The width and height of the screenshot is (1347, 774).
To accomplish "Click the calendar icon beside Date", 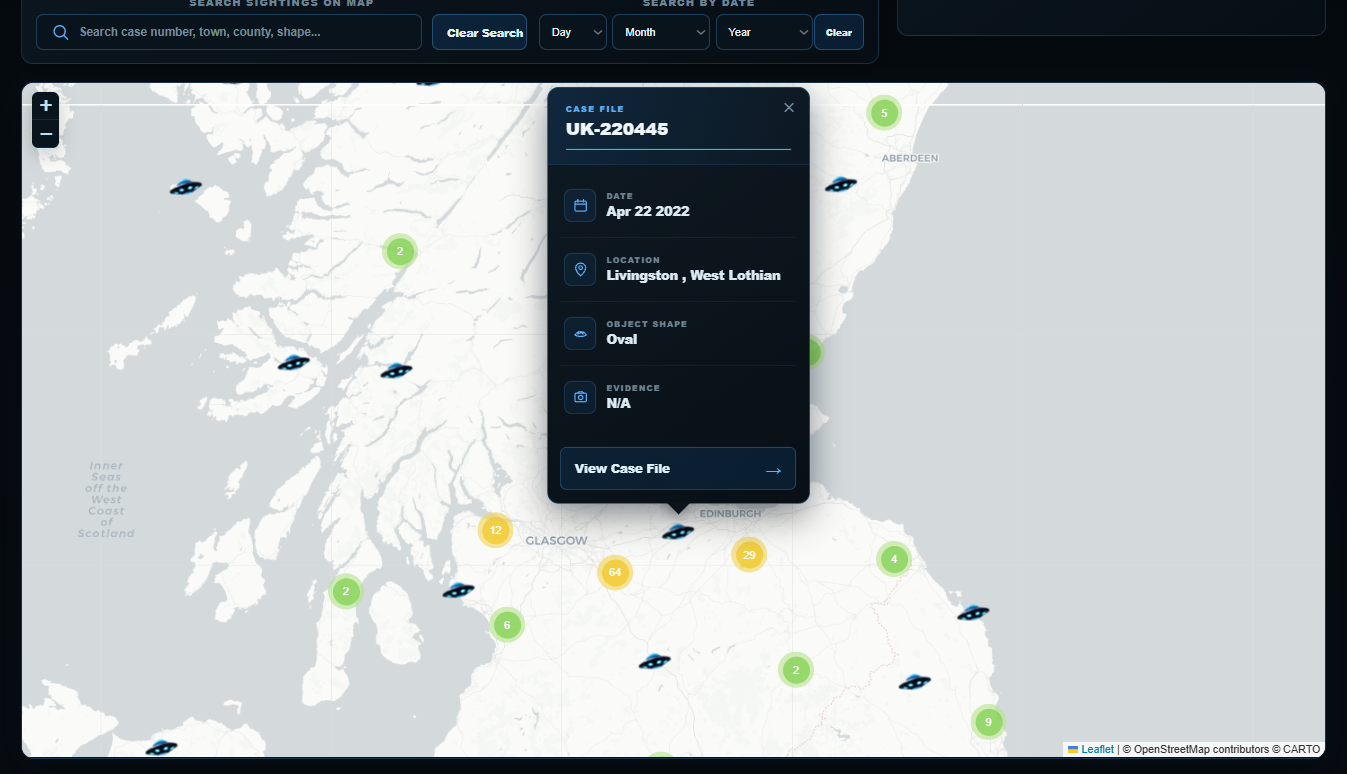I will (580, 205).
